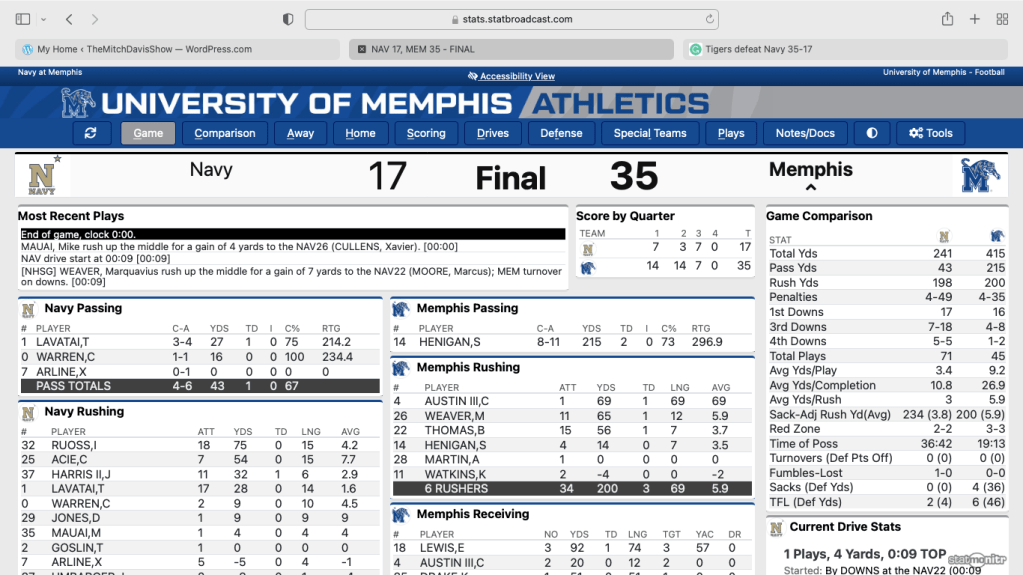Switch to the Scoring tab
Screen dimensions: 1023x575
tap(426, 133)
